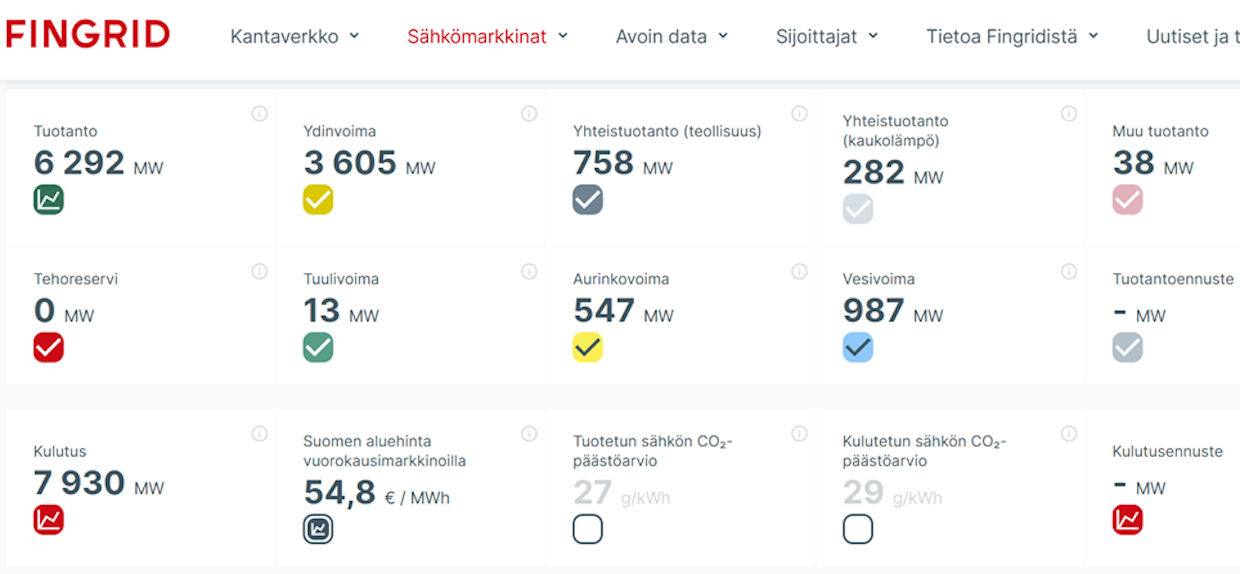Open the green Tuotanto chart icon
The width and height of the screenshot is (1240, 574).
pos(48,200)
